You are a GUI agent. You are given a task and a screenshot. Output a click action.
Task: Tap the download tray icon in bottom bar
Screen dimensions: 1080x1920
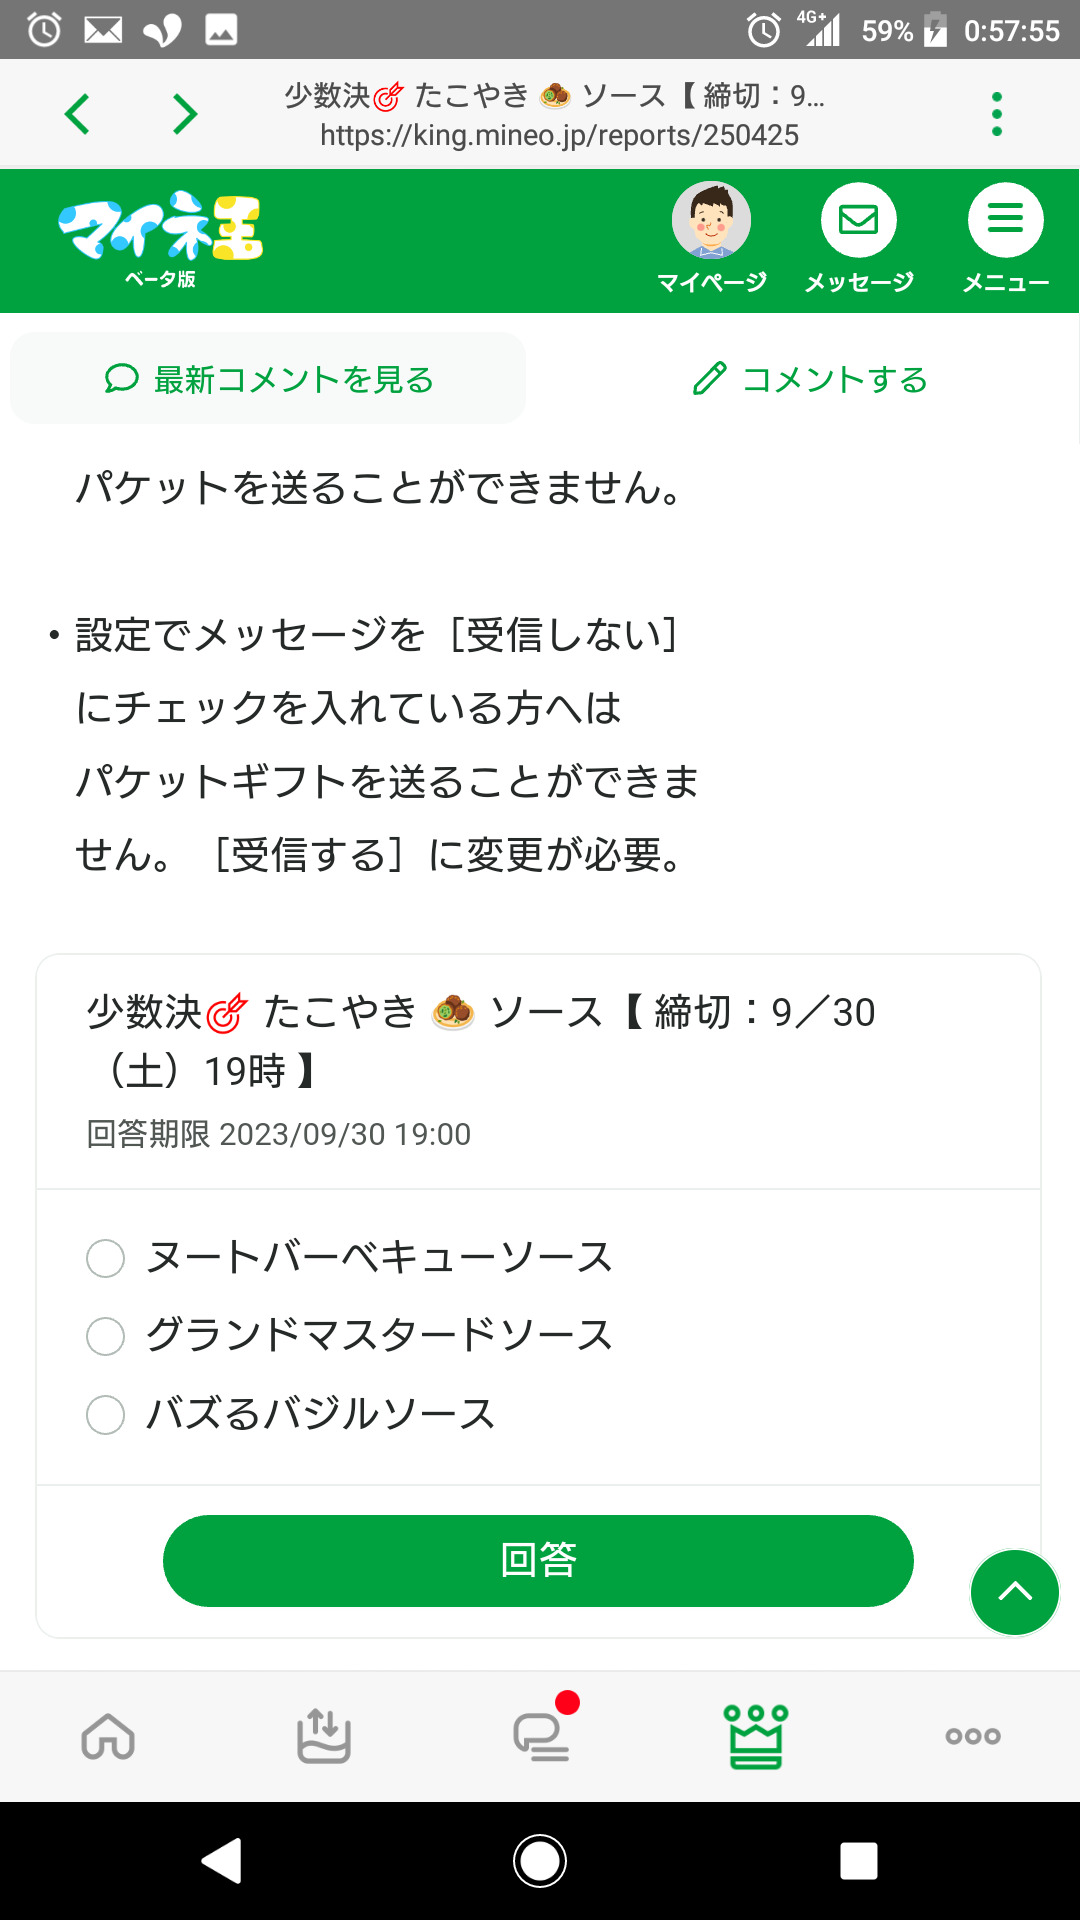click(324, 1737)
